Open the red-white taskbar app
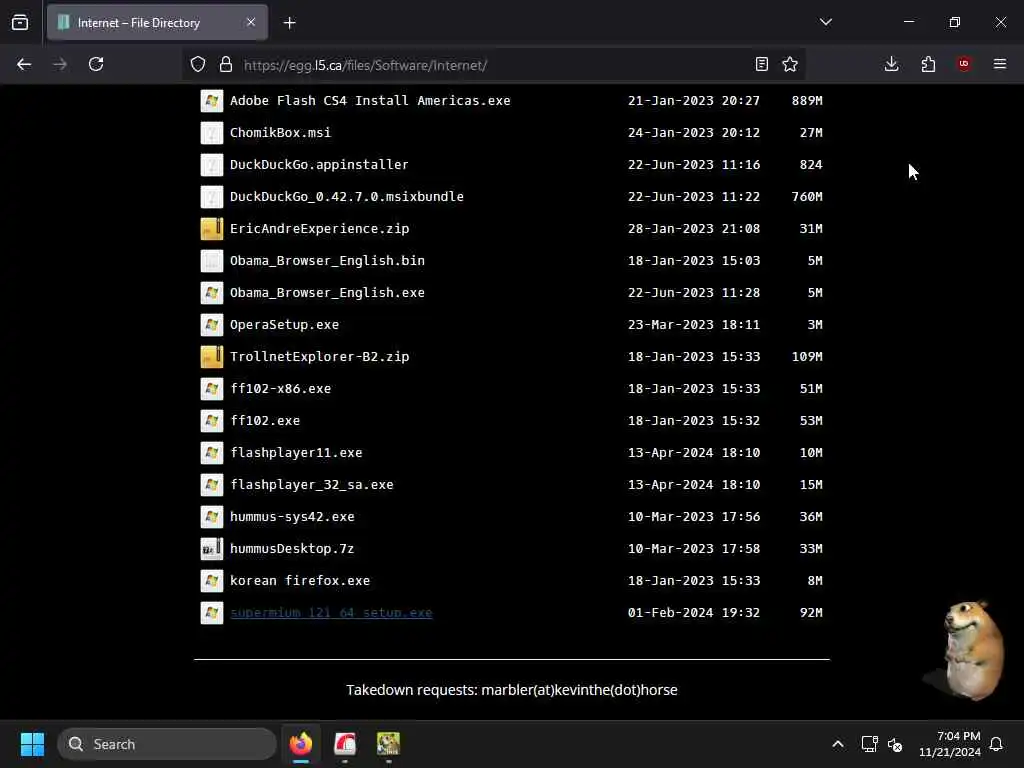 point(345,744)
